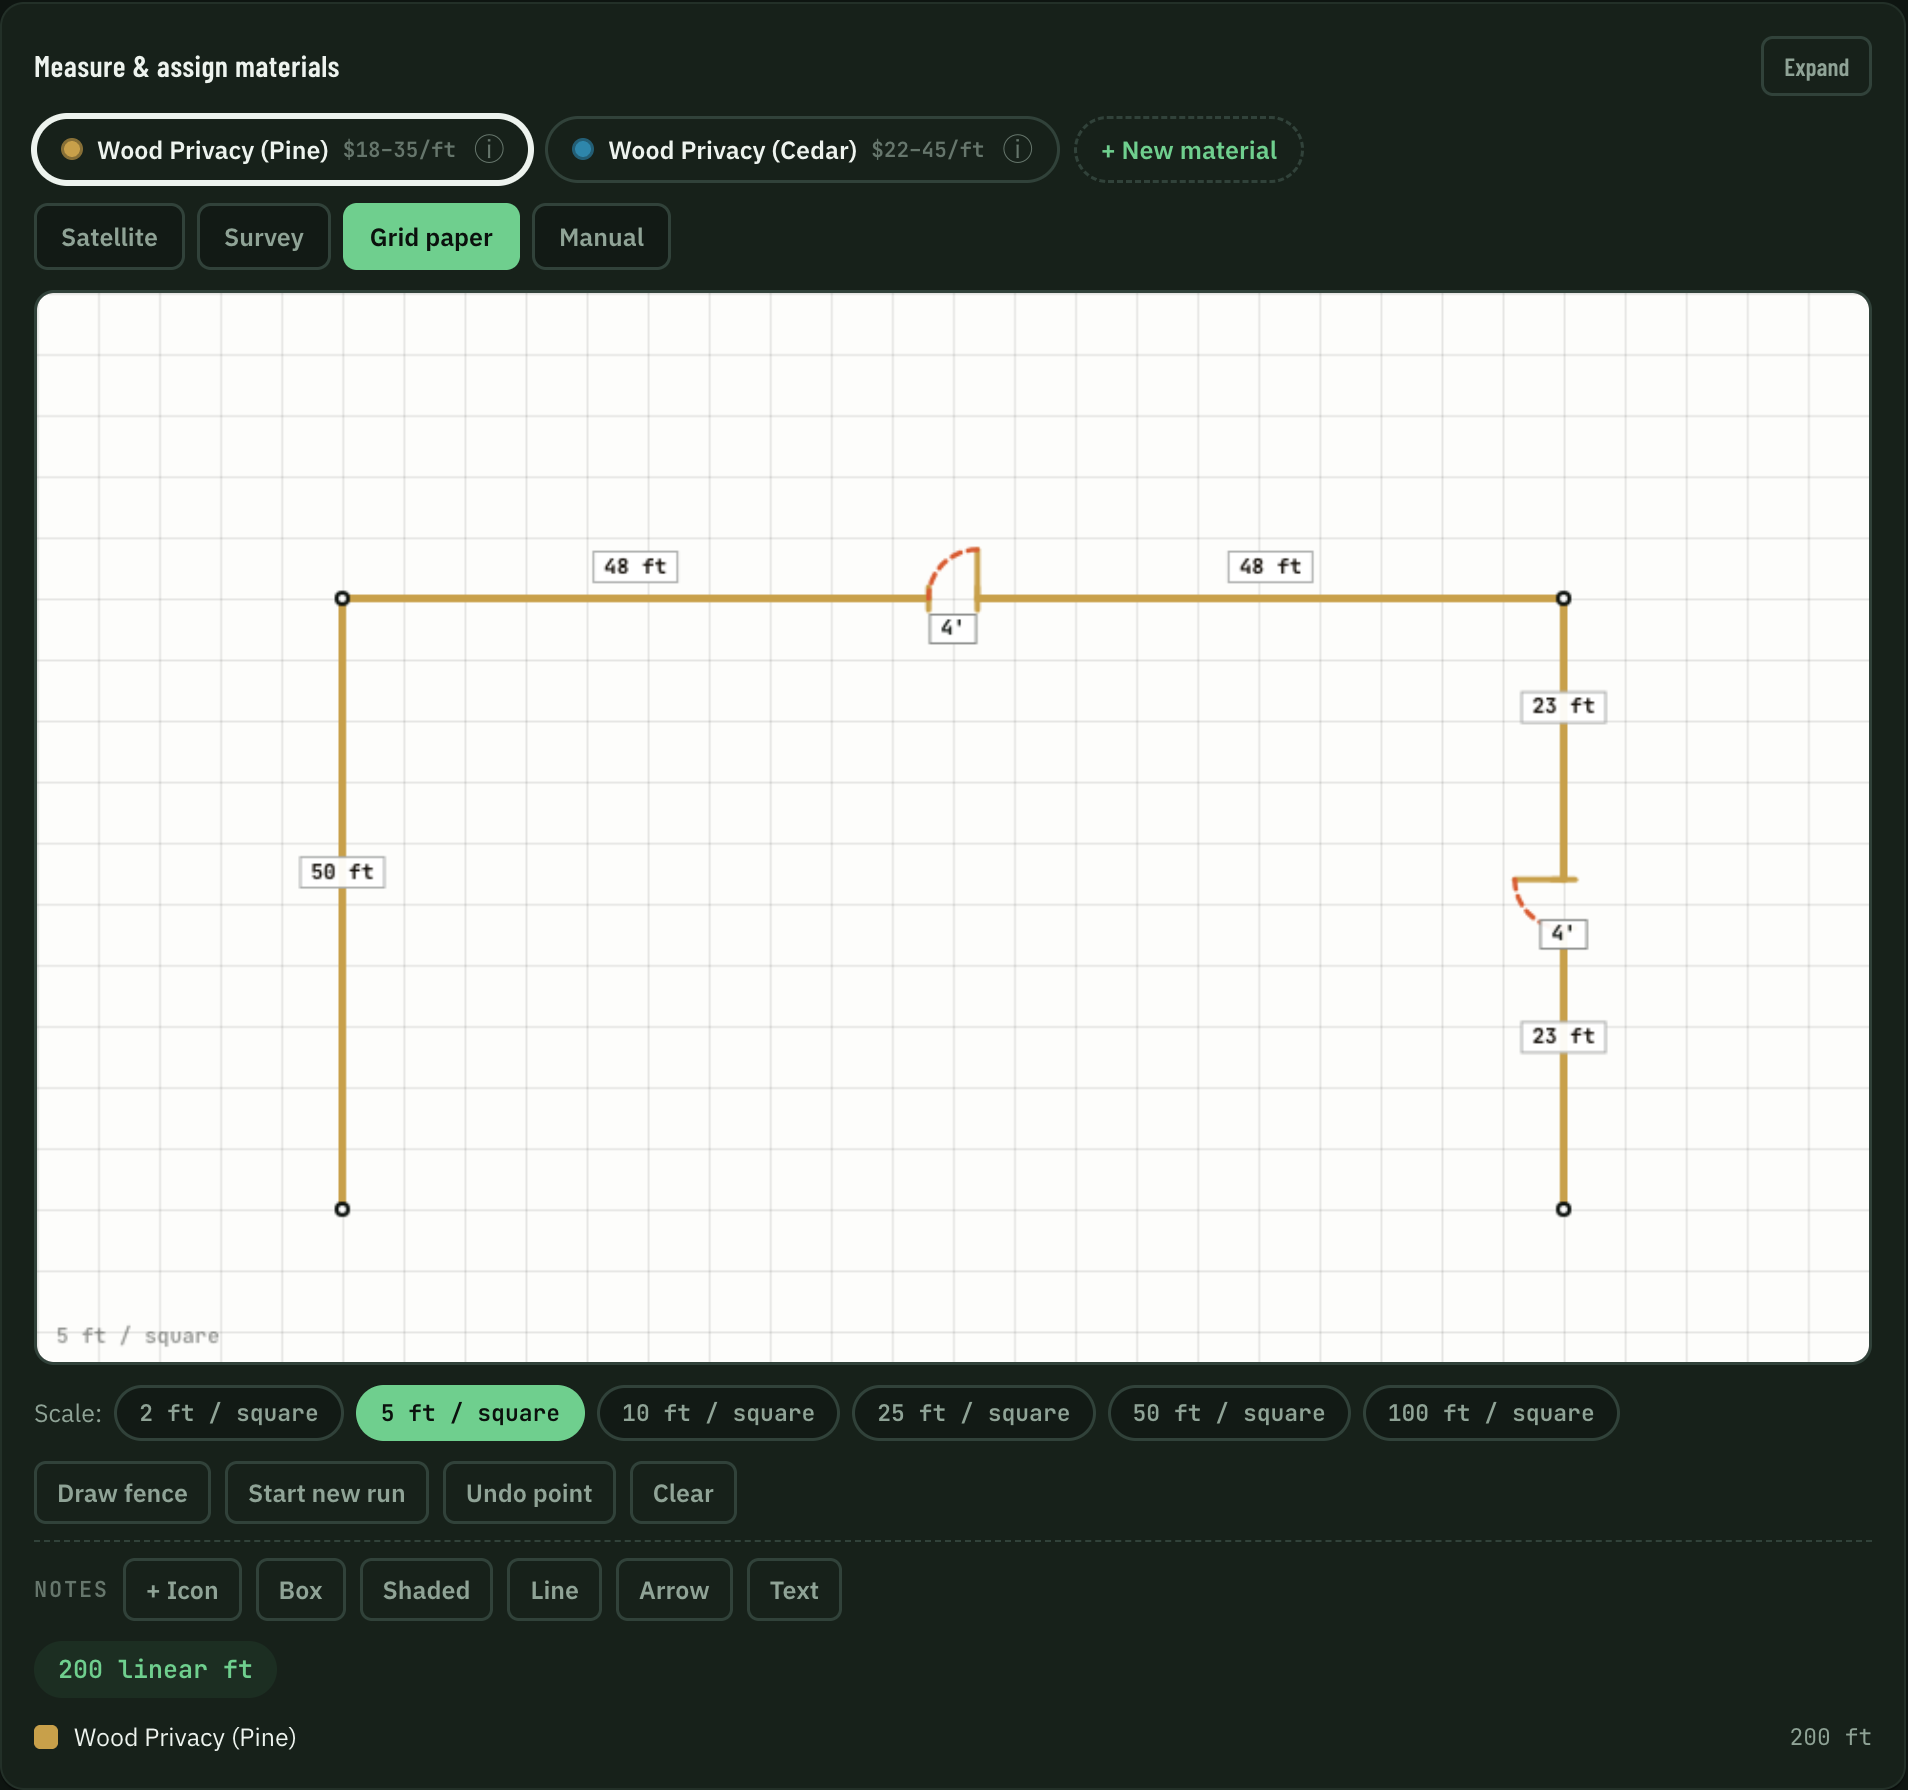
Task: Click the right 48 ft segment label
Action: click(x=1270, y=566)
